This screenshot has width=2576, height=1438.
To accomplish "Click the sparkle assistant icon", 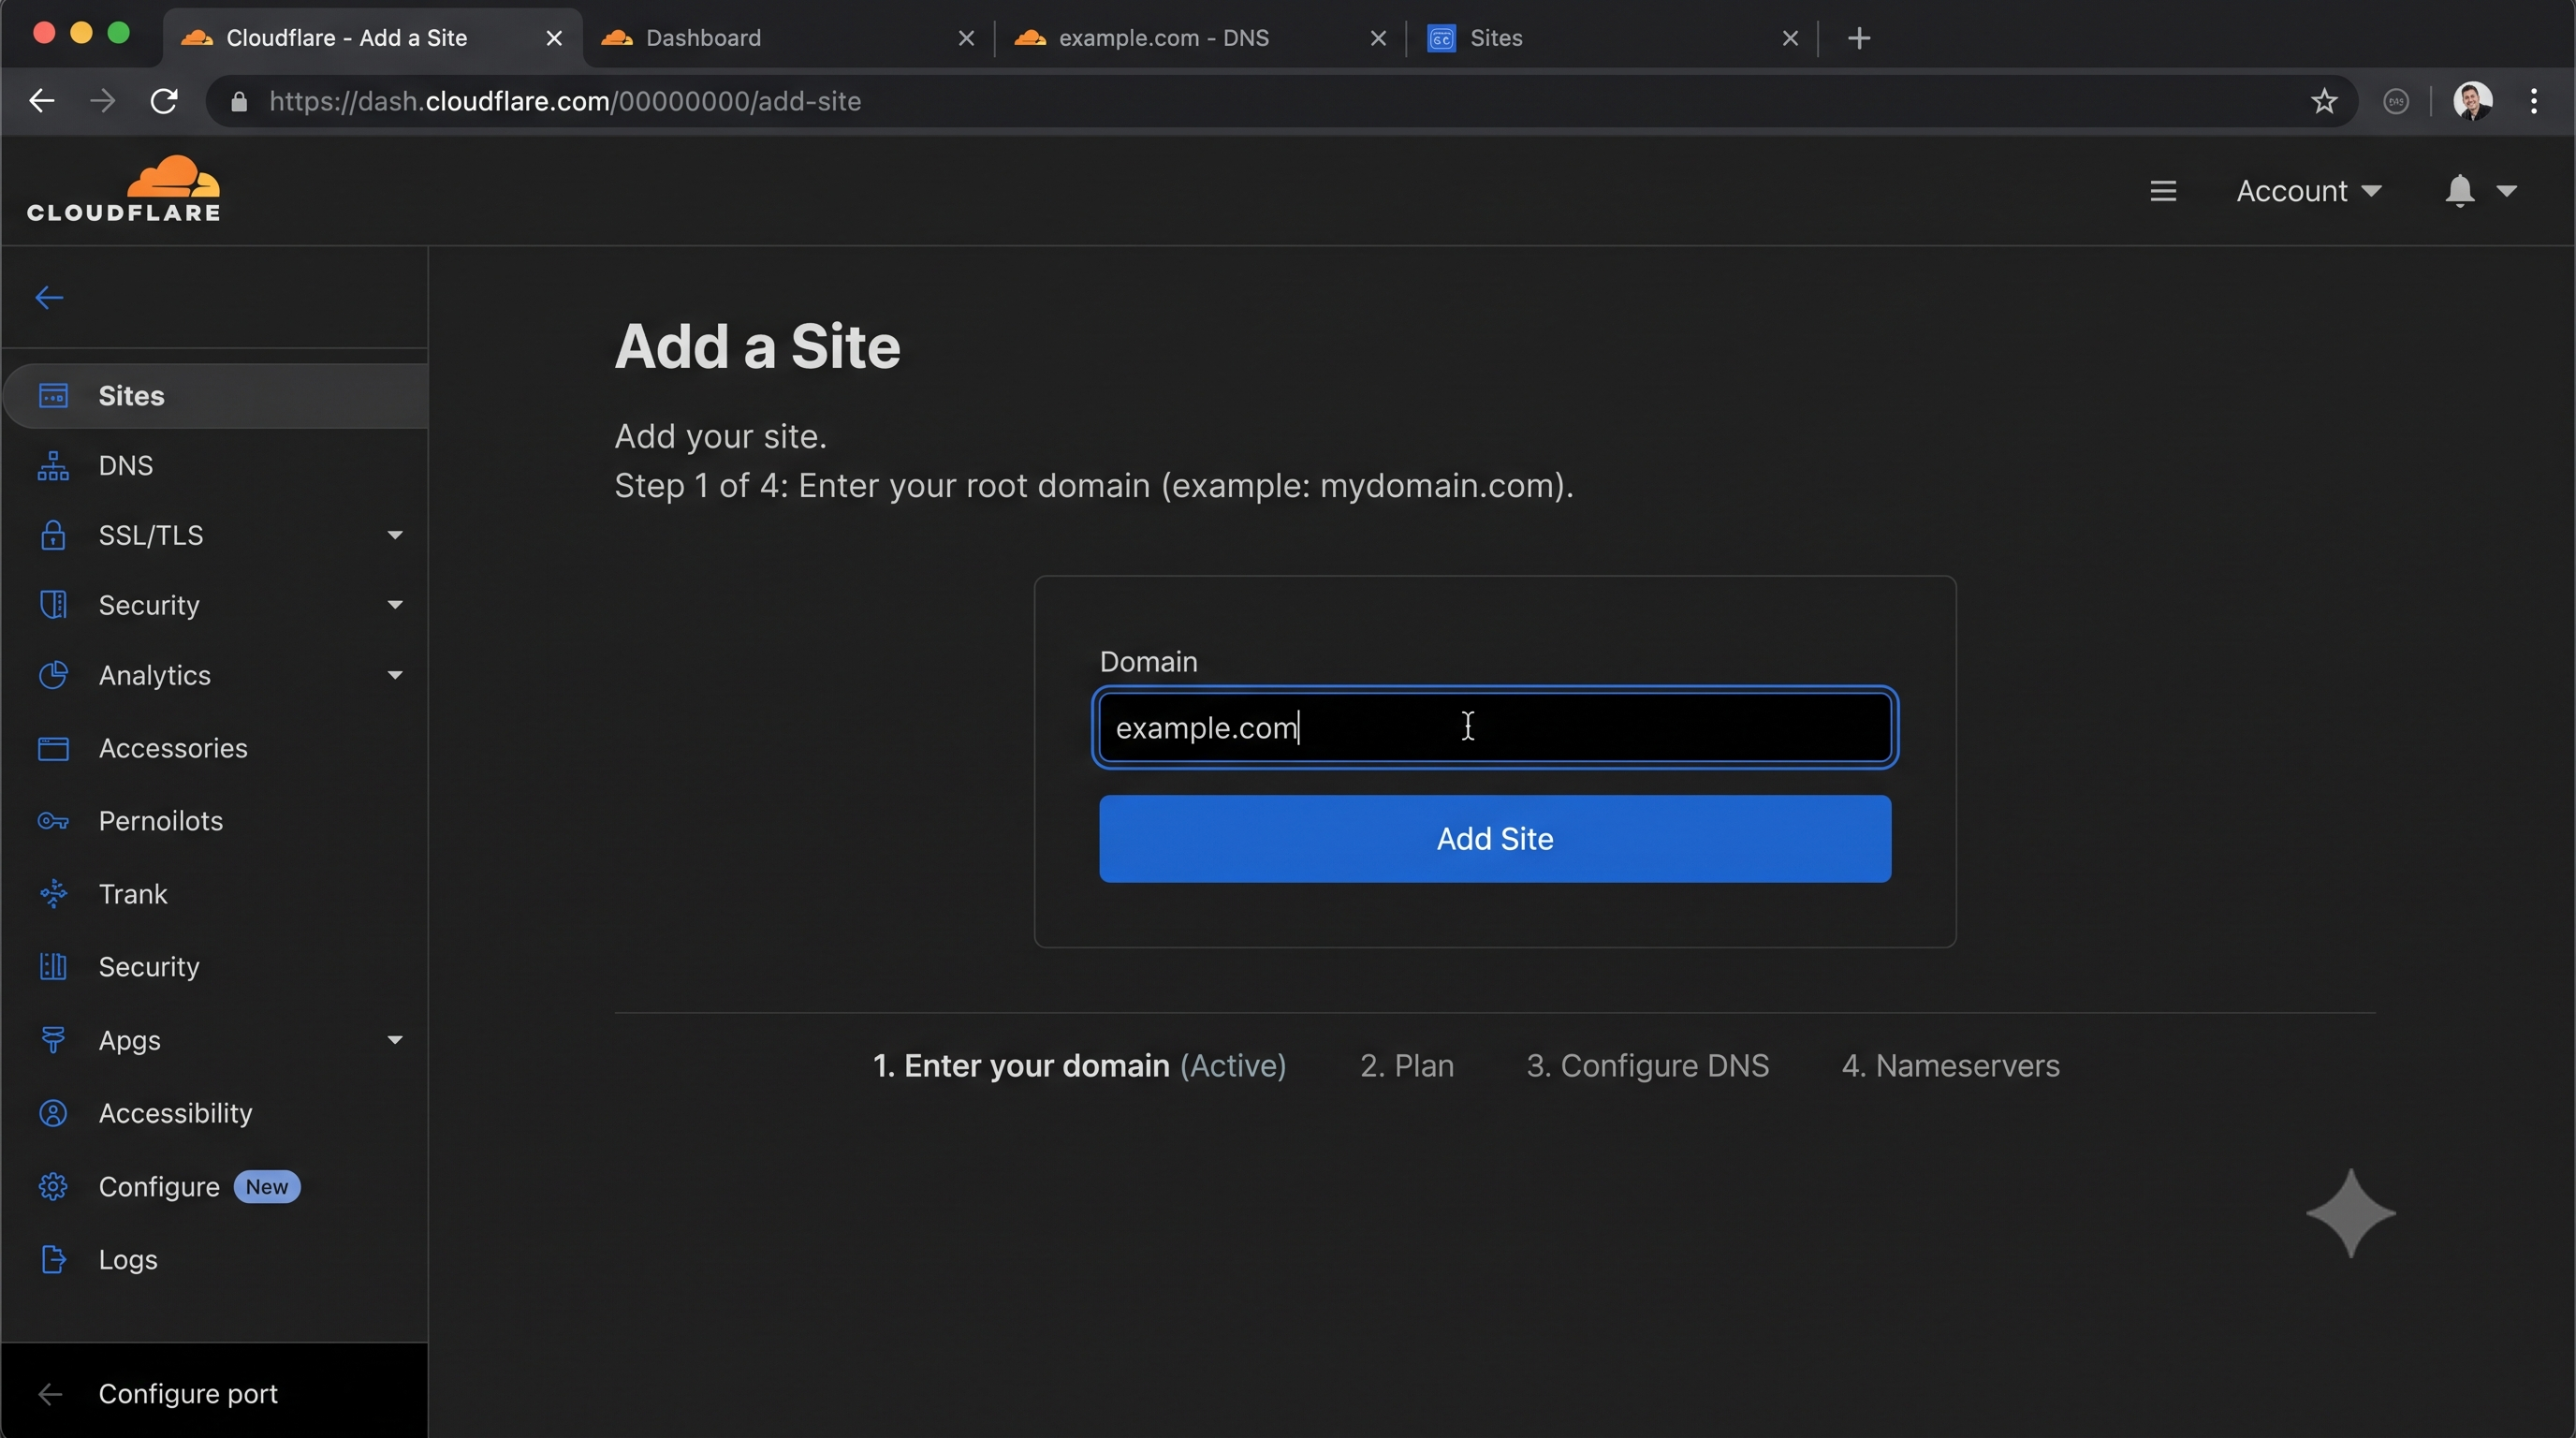I will point(2350,1213).
